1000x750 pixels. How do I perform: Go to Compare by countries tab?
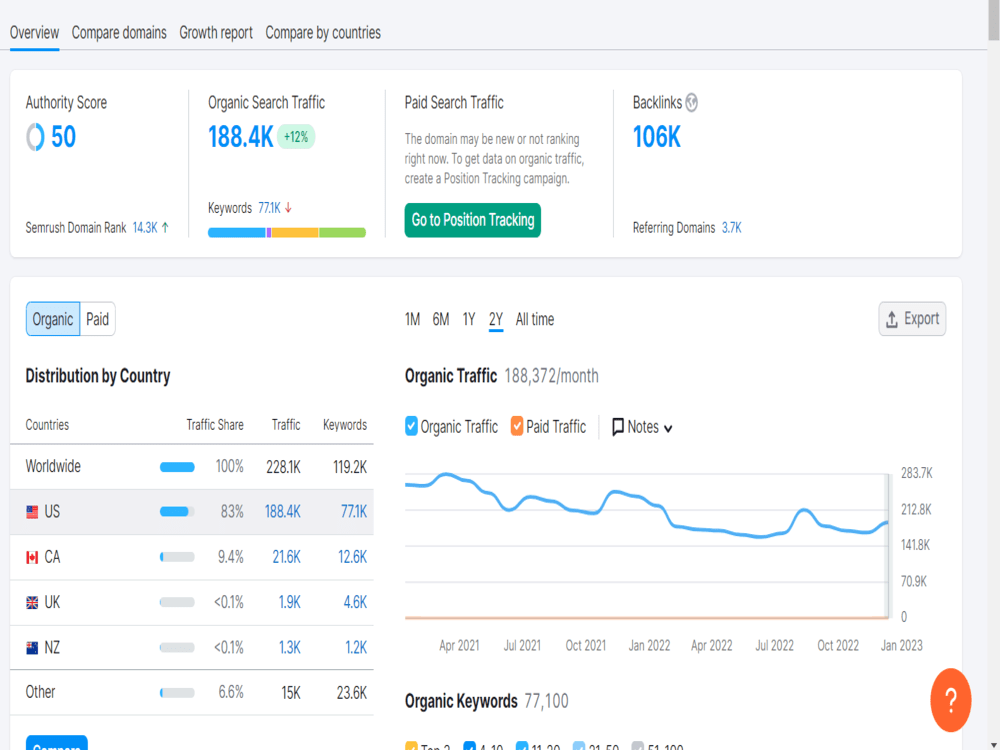tap(323, 33)
